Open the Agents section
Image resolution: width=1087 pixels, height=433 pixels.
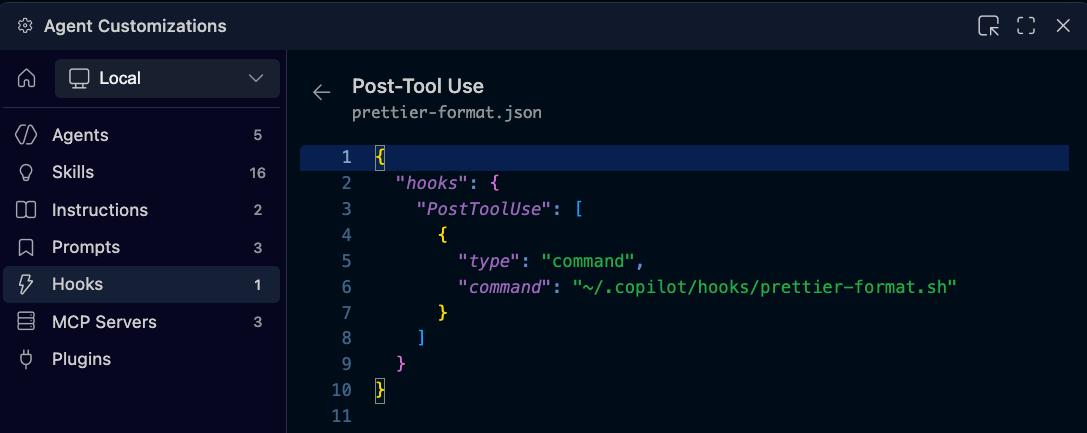tap(141, 135)
